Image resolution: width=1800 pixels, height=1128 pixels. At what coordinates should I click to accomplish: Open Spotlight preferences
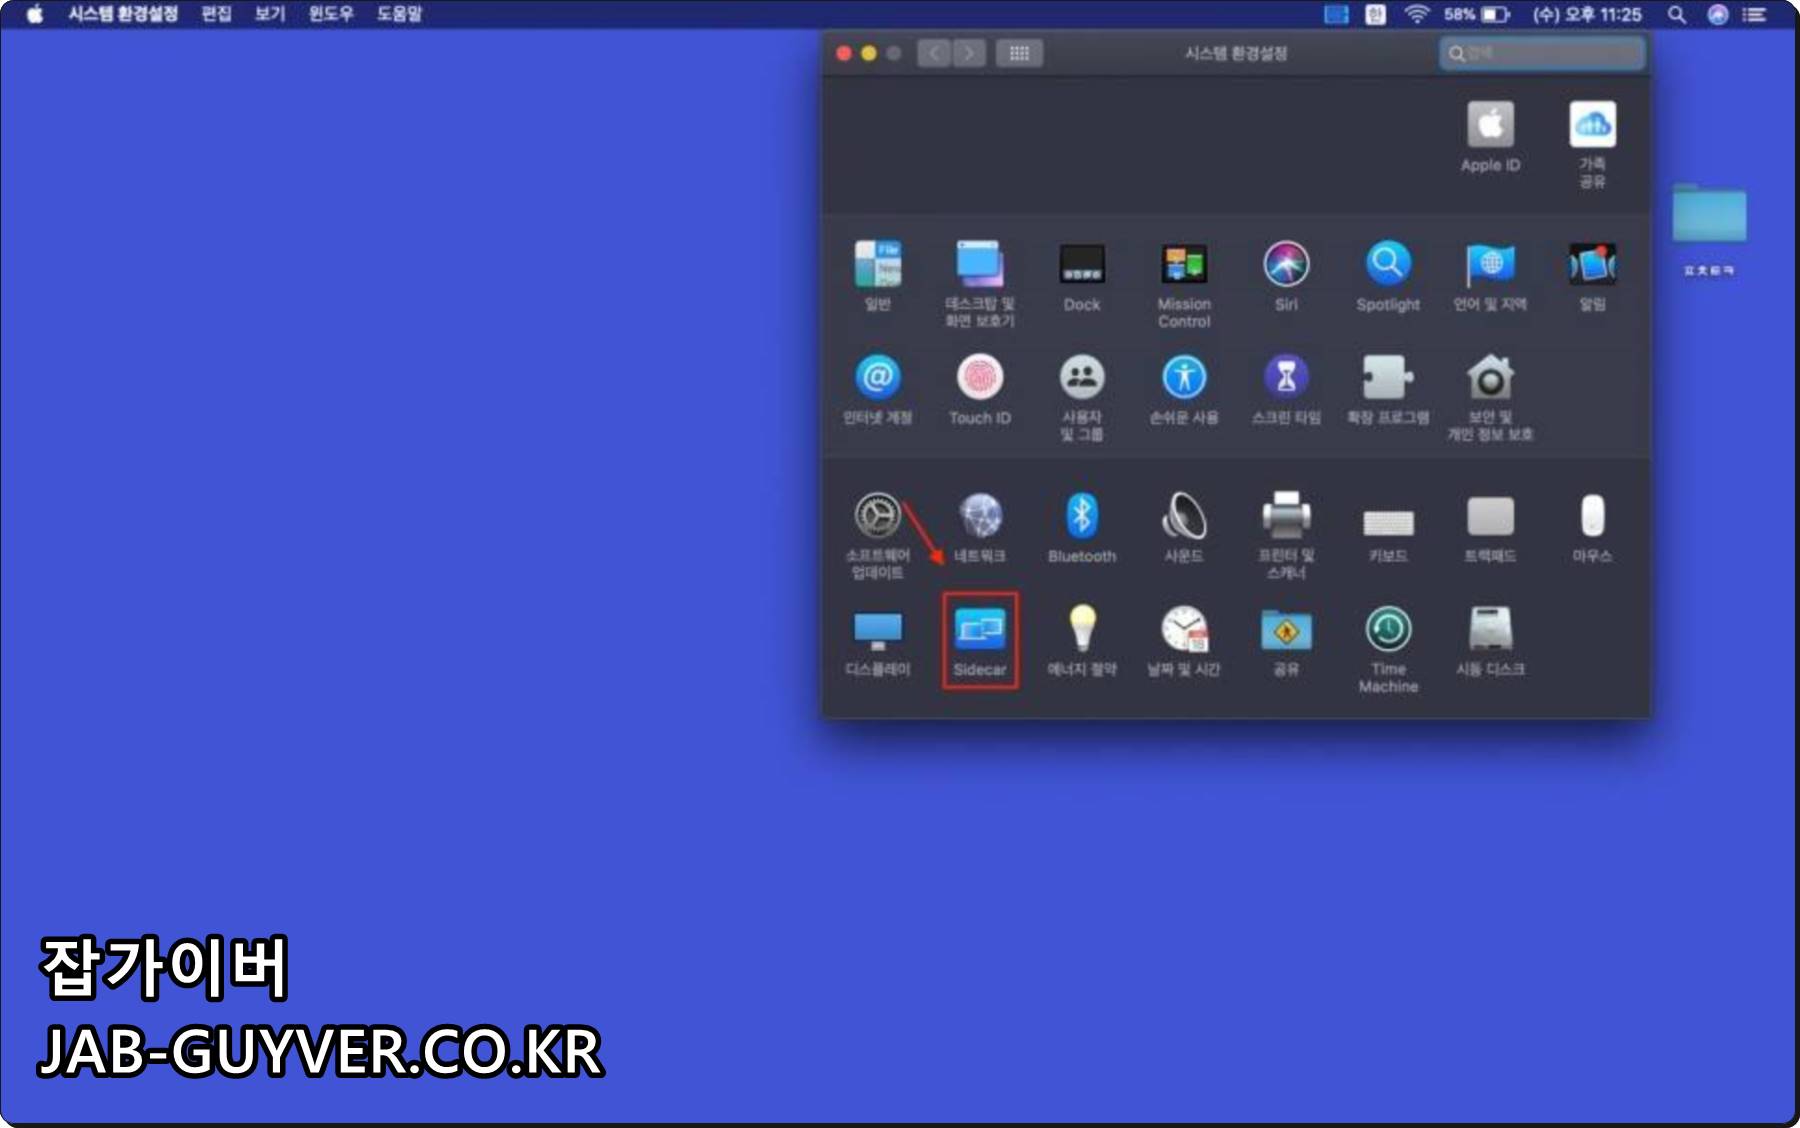1388,276
